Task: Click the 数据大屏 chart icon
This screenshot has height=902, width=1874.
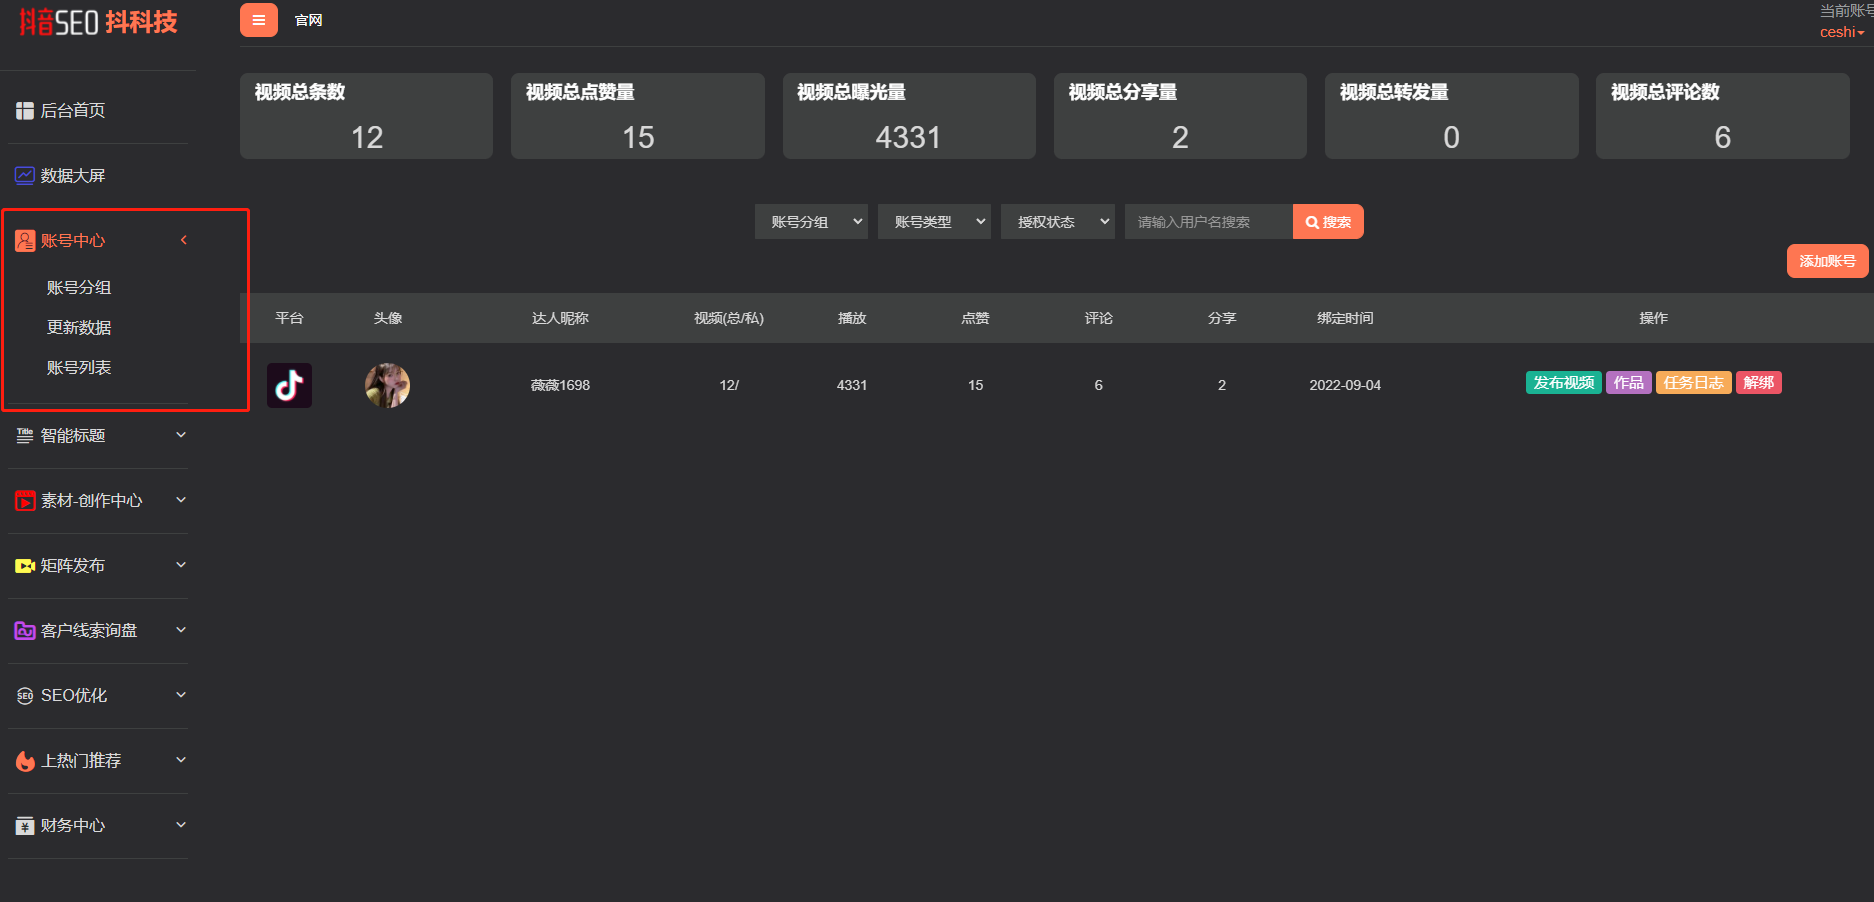Action: click(x=25, y=176)
